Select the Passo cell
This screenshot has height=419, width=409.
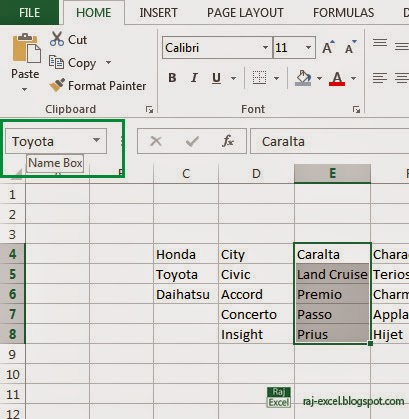332,314
